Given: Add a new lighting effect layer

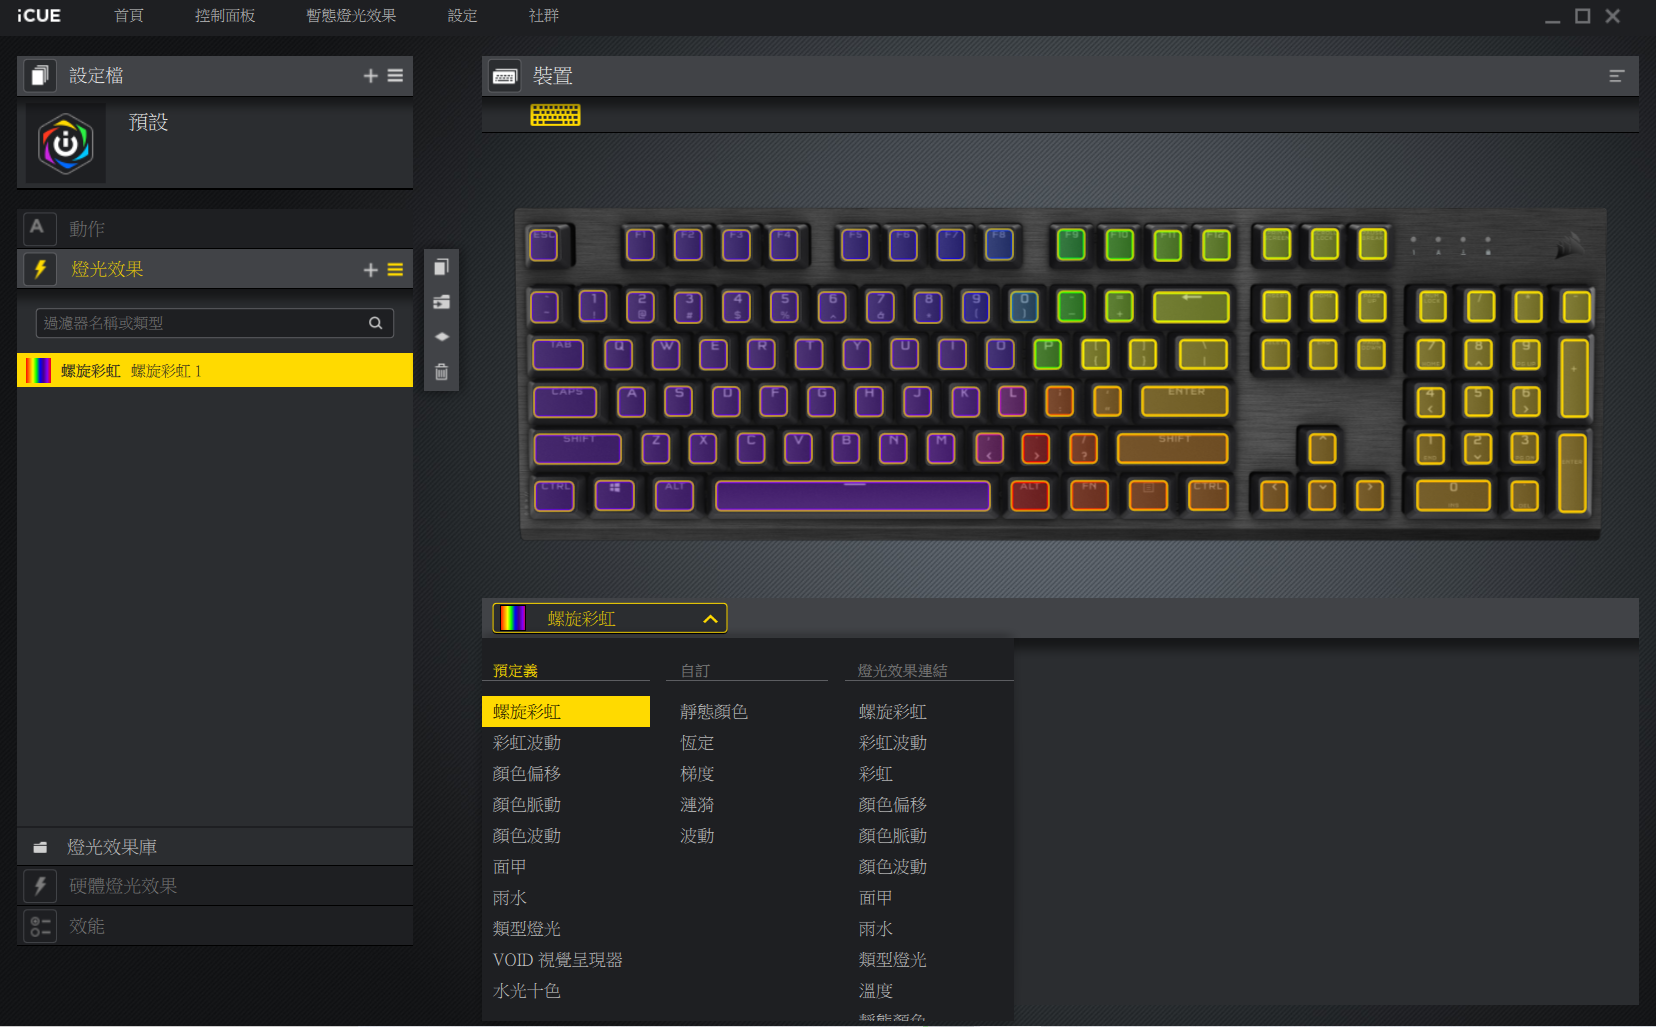Looking at the screenshot, I should tap(370, 270).
